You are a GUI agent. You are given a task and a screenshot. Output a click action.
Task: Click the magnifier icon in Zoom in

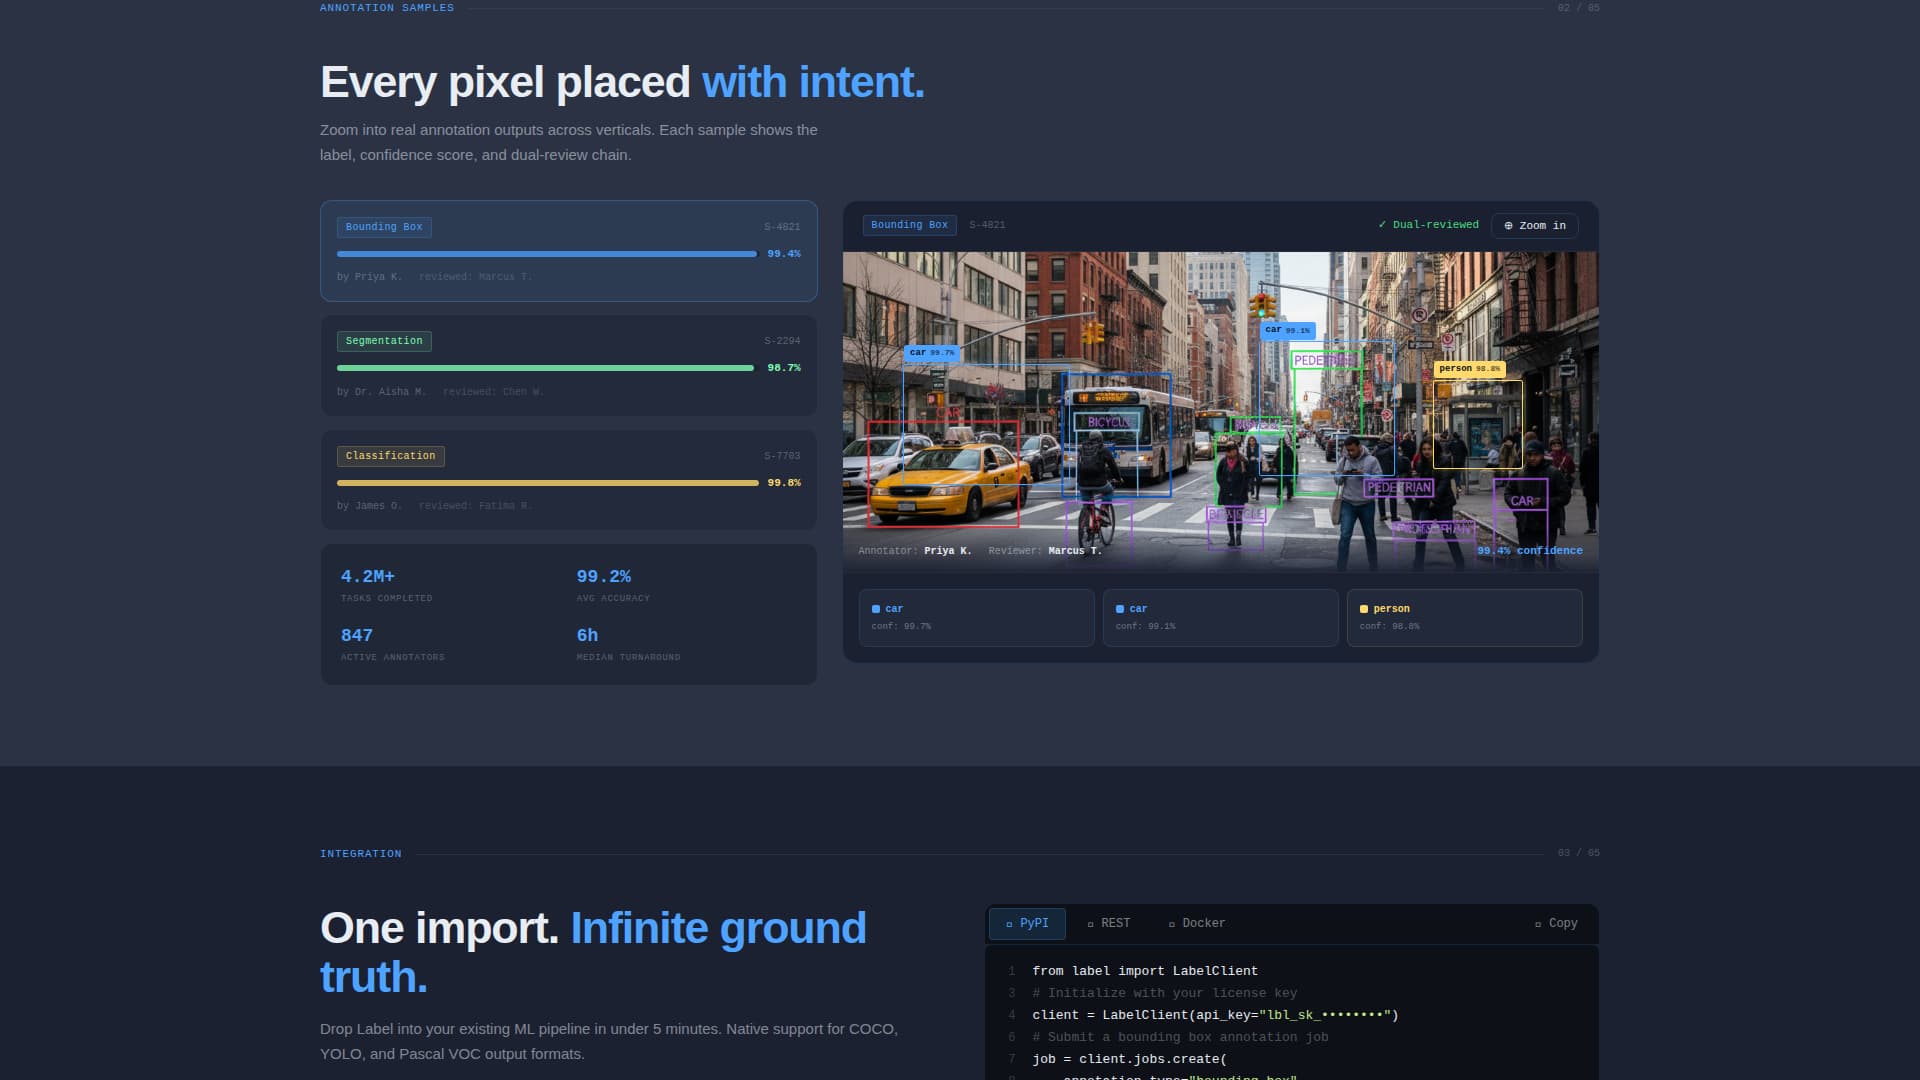1508,226
